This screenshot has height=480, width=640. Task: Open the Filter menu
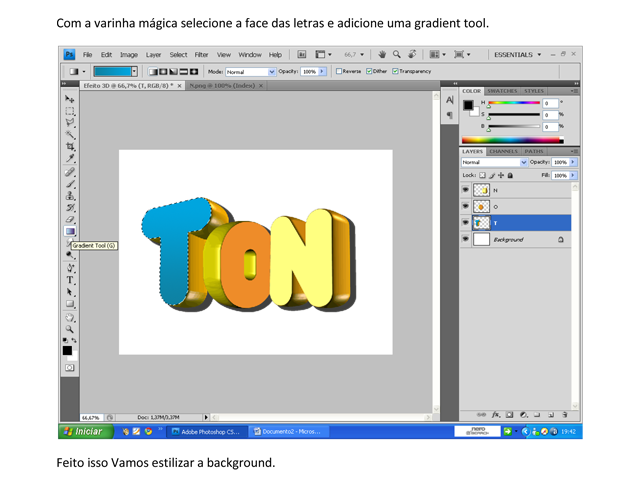click(x=201, y=55)
